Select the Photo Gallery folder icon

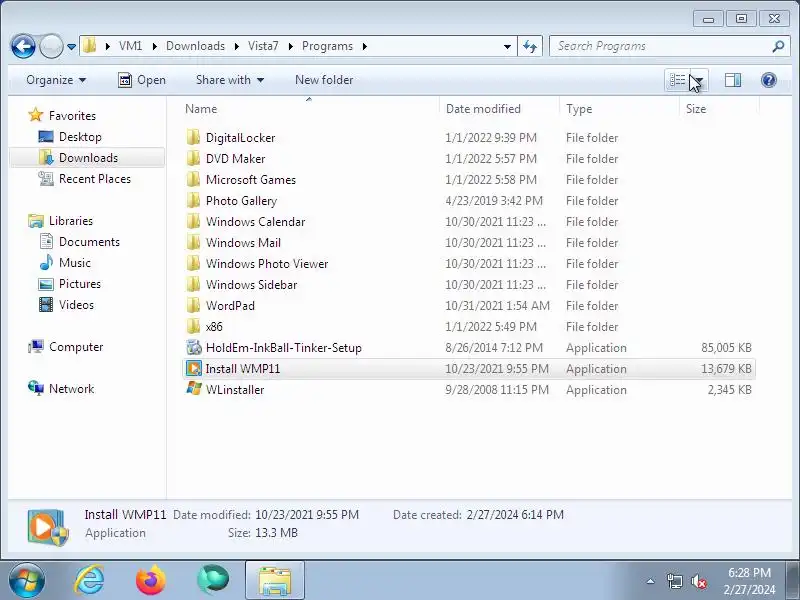click(x=193, y=200)
